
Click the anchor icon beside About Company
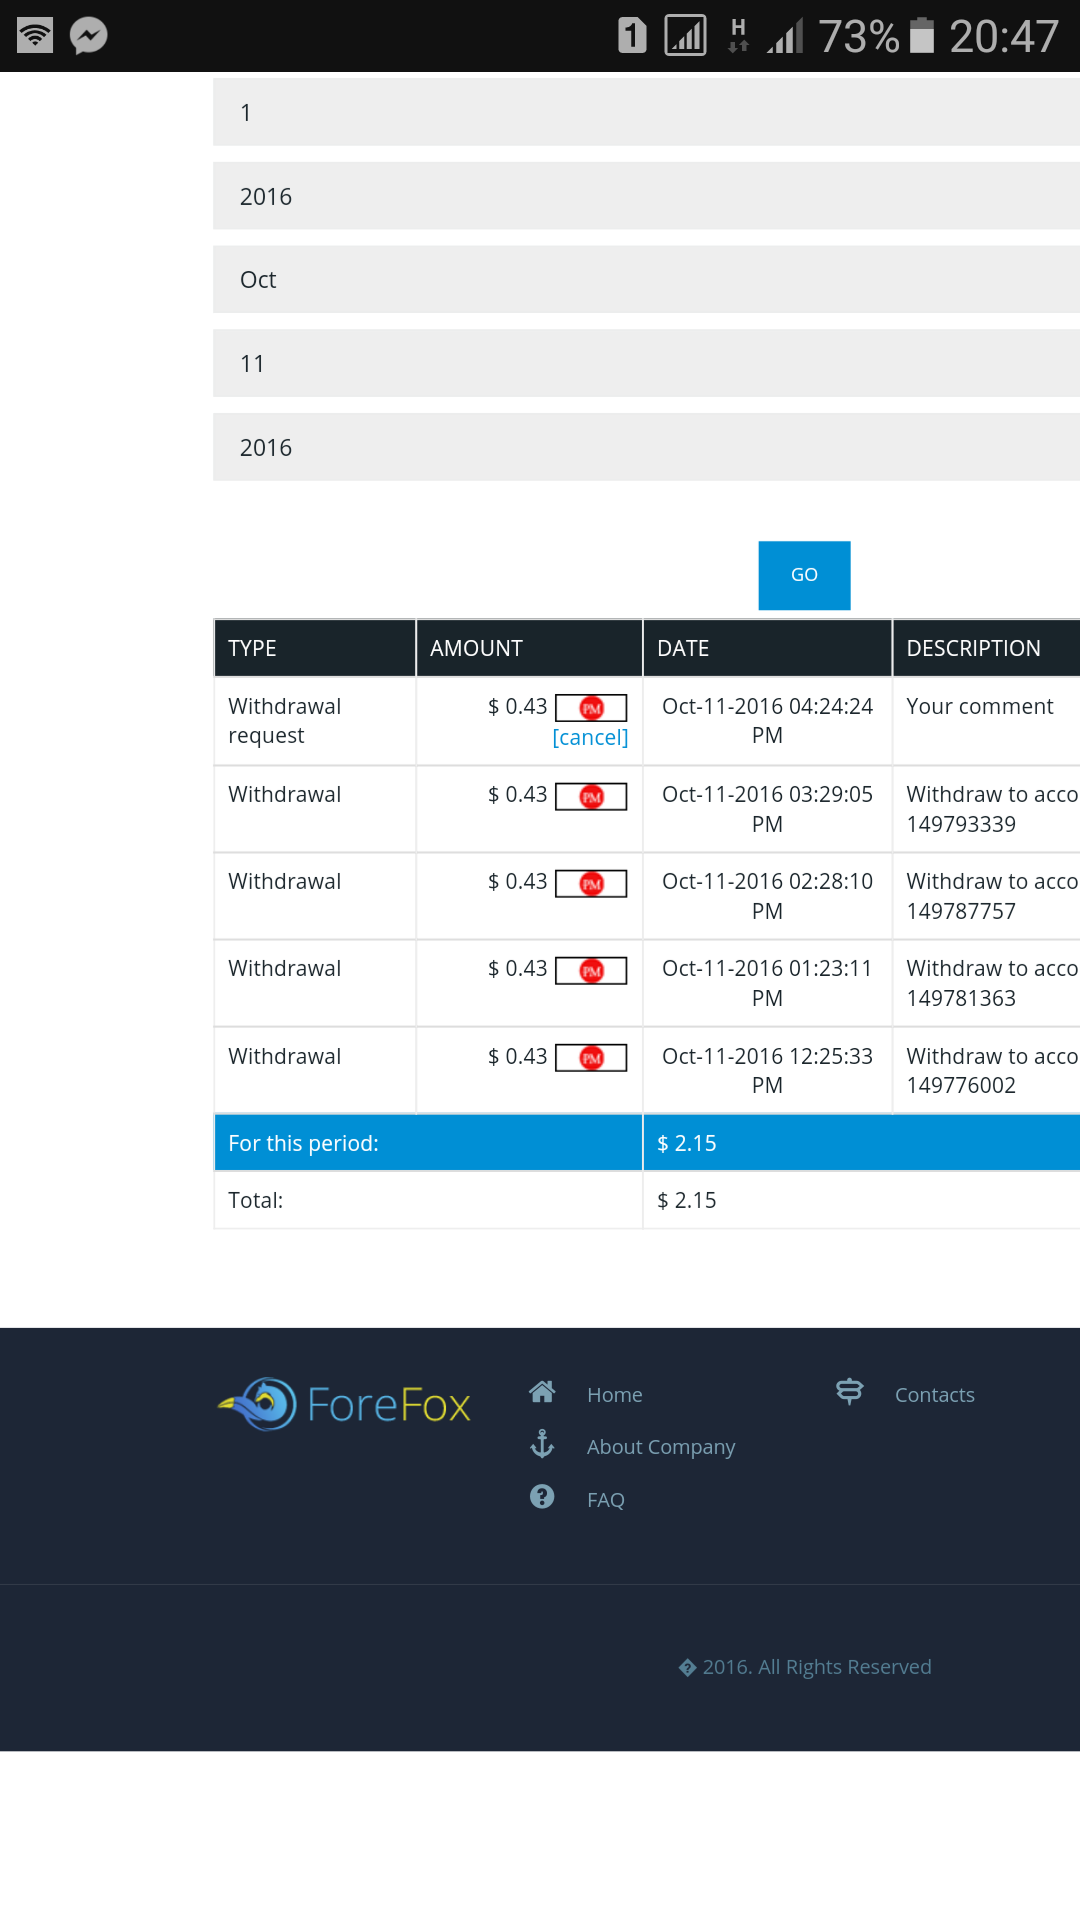coord(542,1444)
